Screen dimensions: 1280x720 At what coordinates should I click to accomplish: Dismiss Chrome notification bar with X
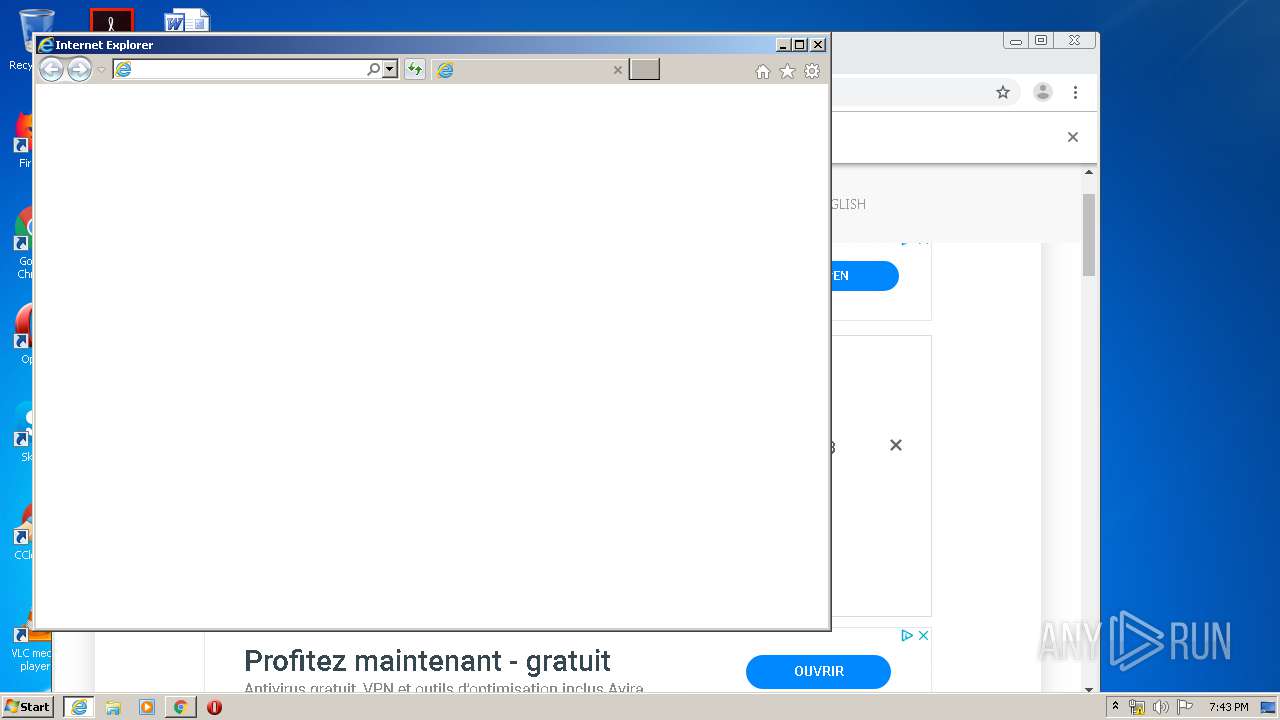point(1073,137)
